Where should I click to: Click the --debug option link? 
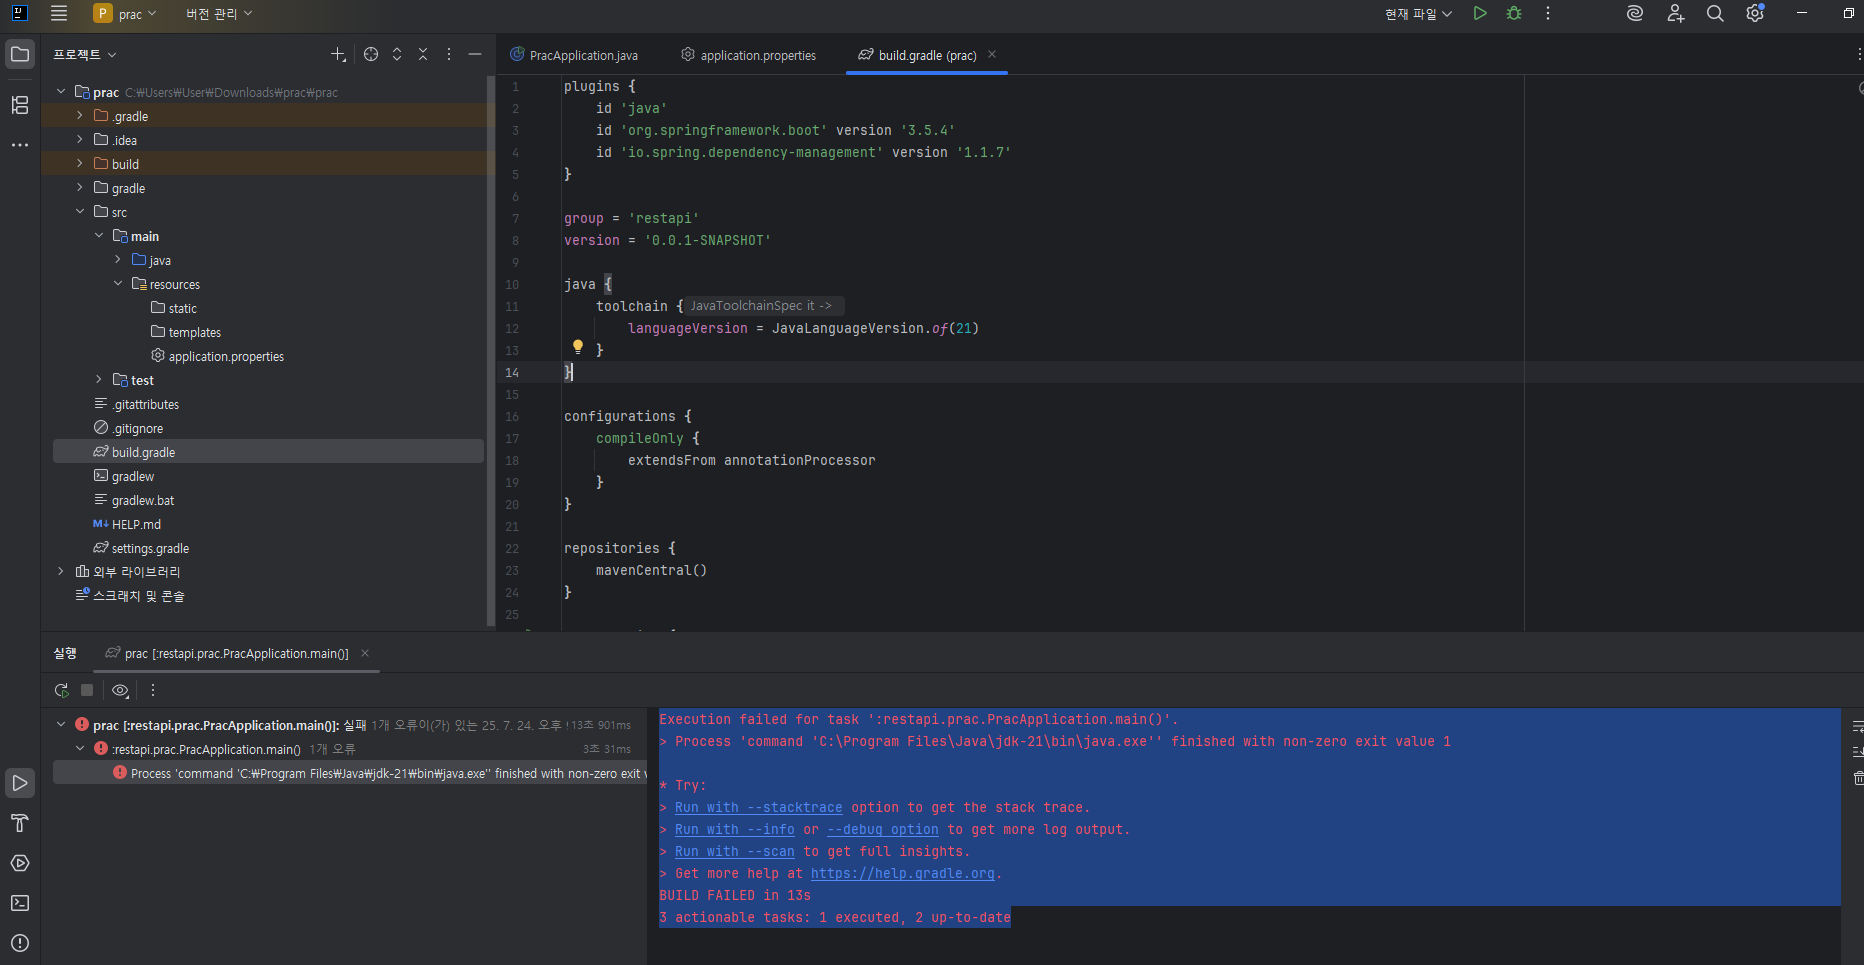[x=882, y=829]
